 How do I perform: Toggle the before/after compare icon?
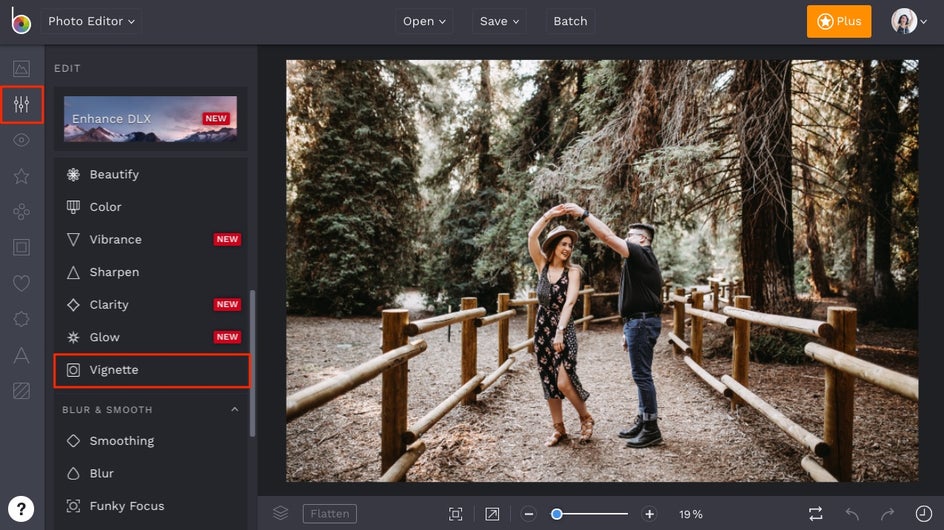click(x=816, y=514)
